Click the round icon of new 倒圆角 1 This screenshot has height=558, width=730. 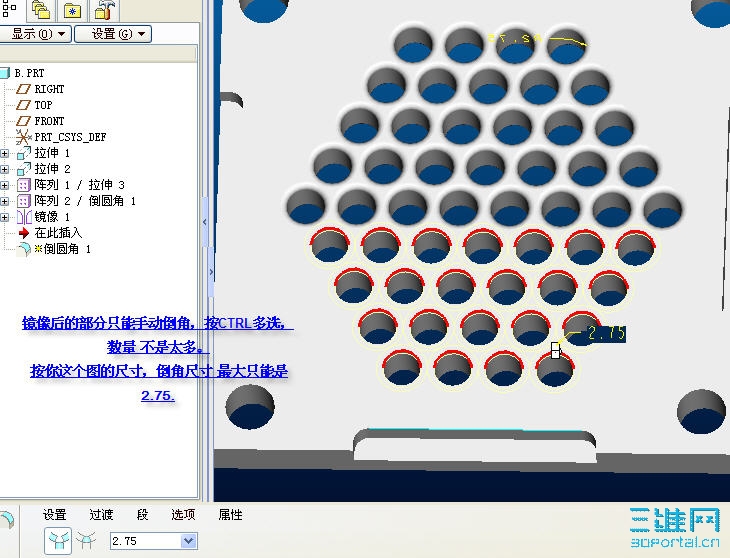tap(23, 249)
